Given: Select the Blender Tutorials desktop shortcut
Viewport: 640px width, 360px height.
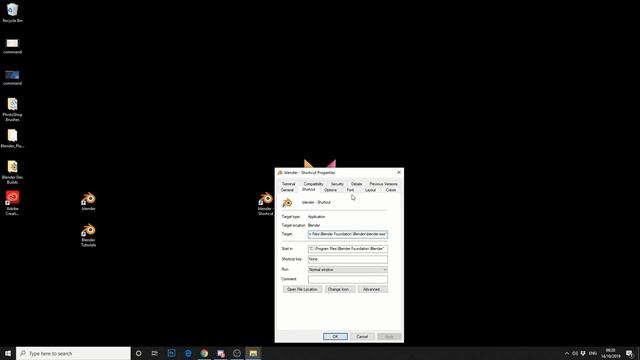Looking at the screenshot, I should pyautogui.click(x=88, y=235).
